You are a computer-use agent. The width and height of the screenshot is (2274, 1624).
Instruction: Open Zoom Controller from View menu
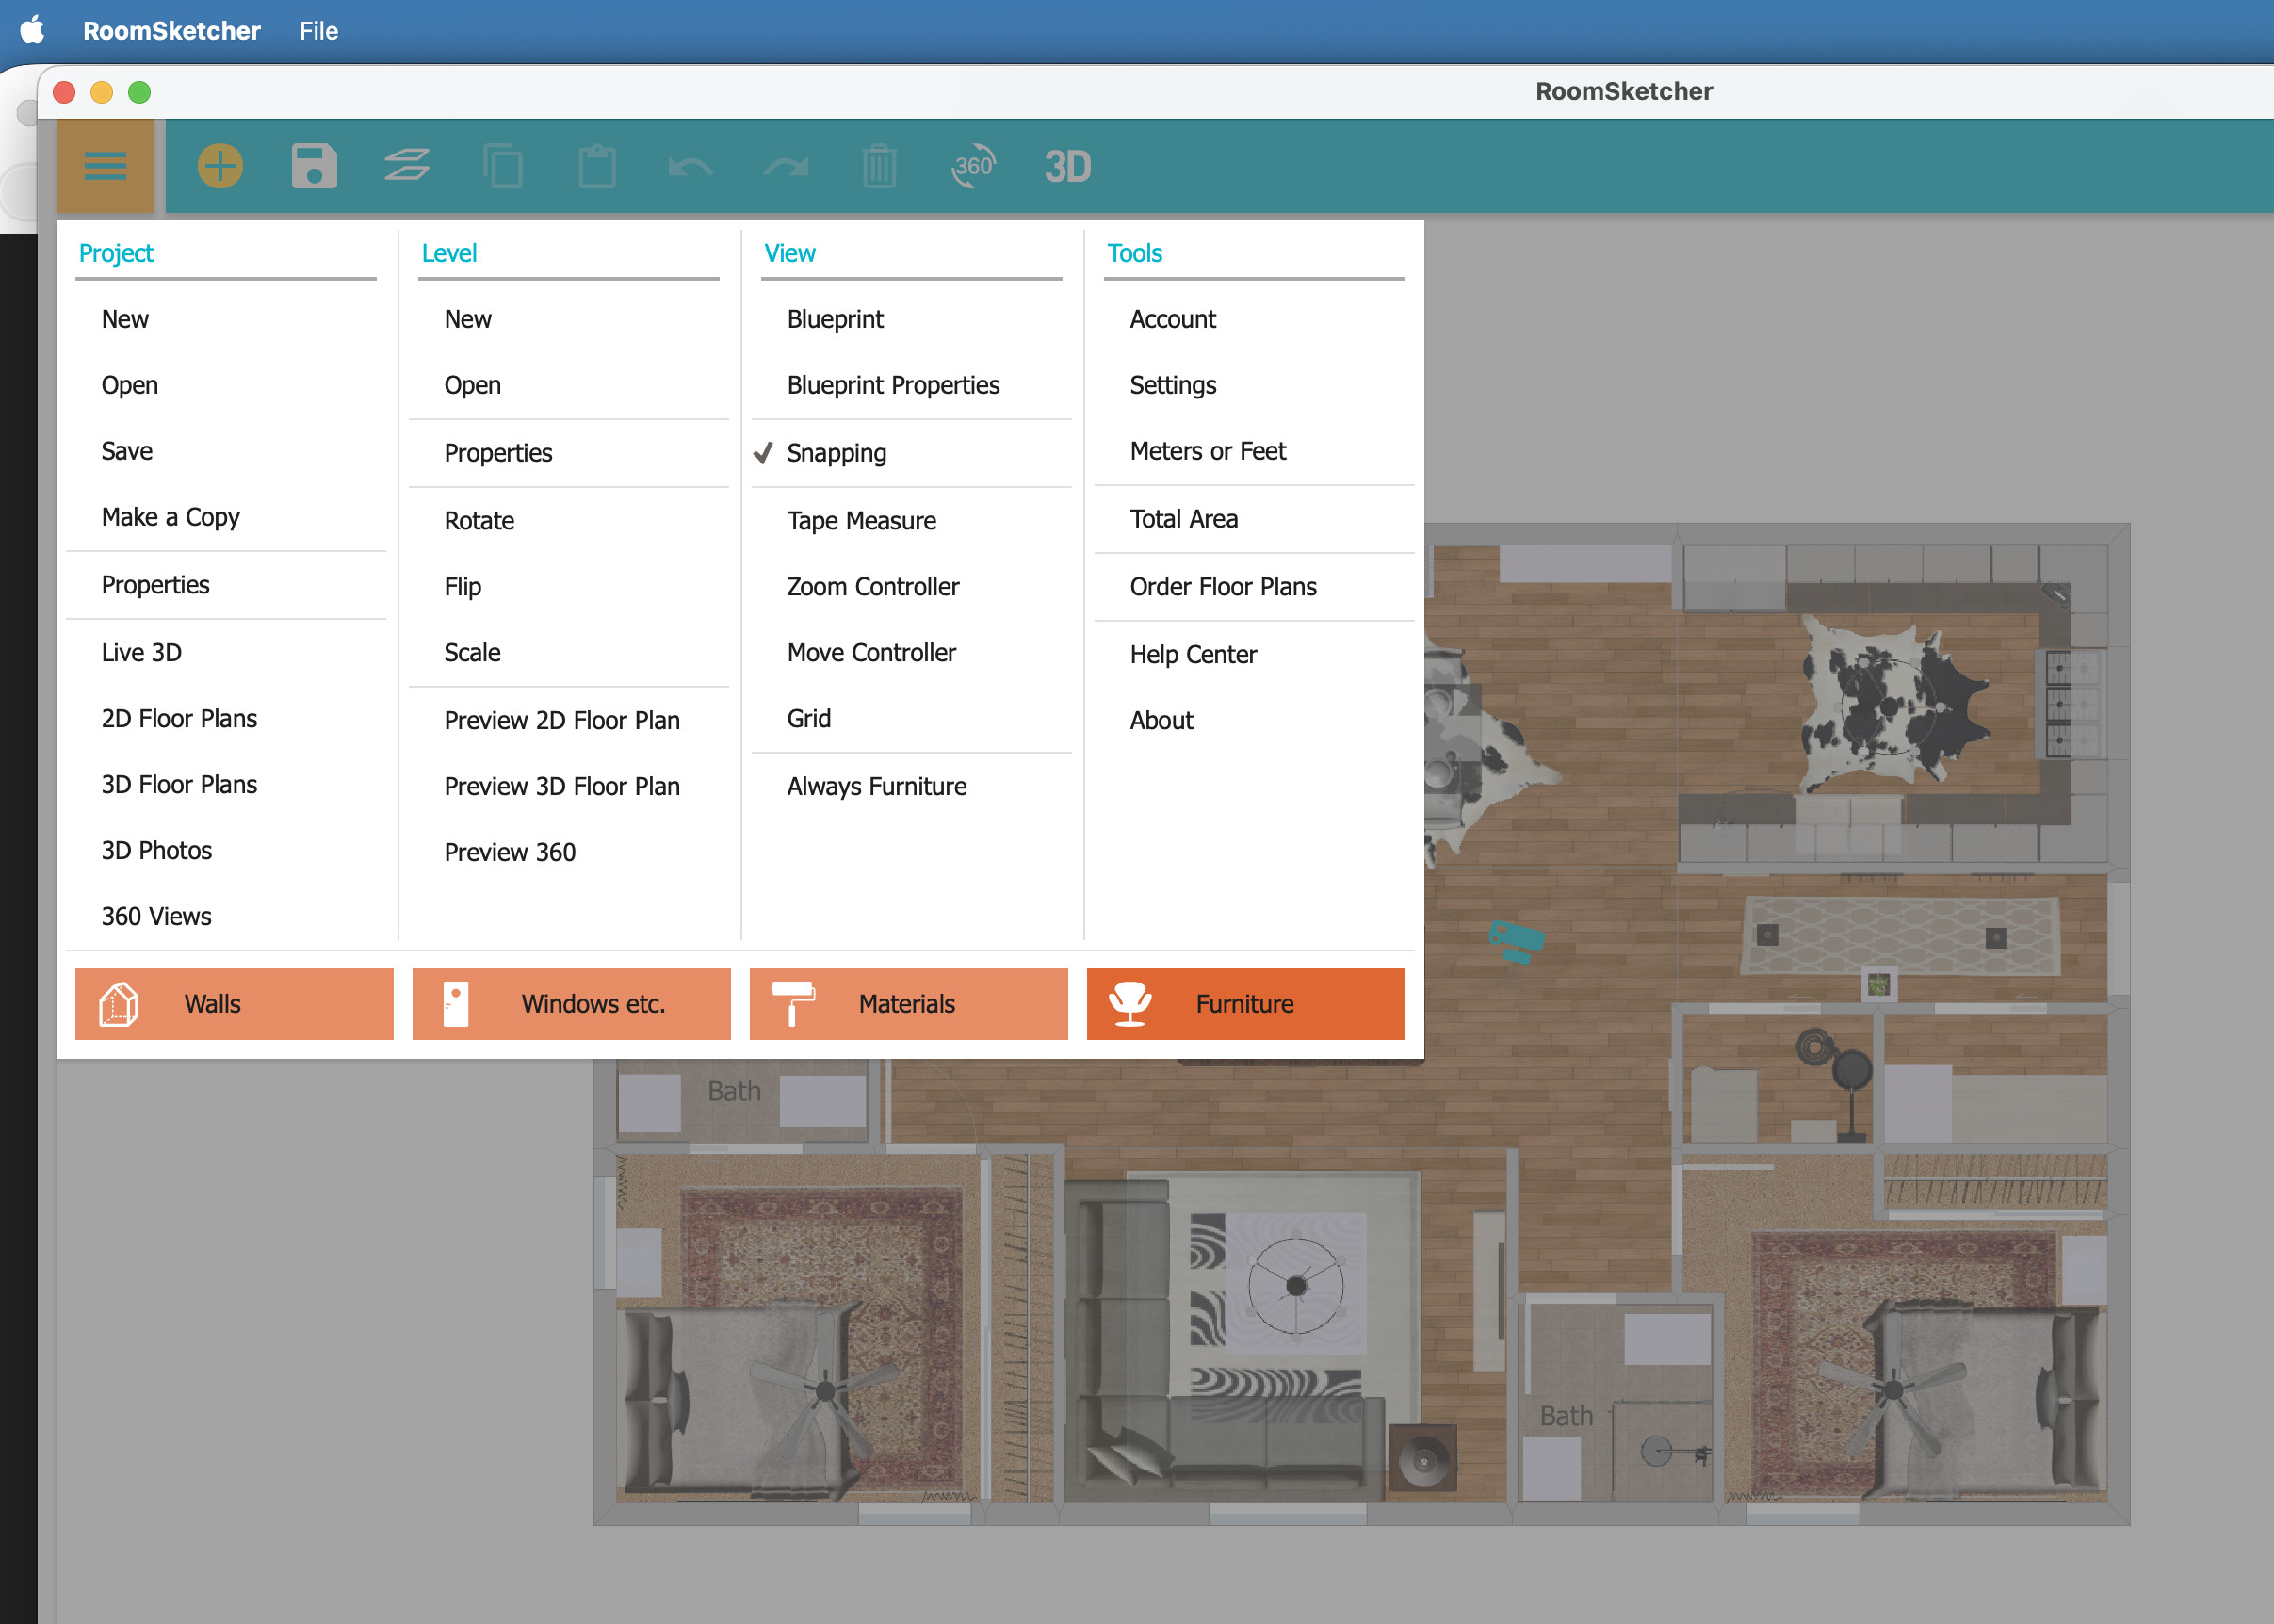click(x=872, y=586)
